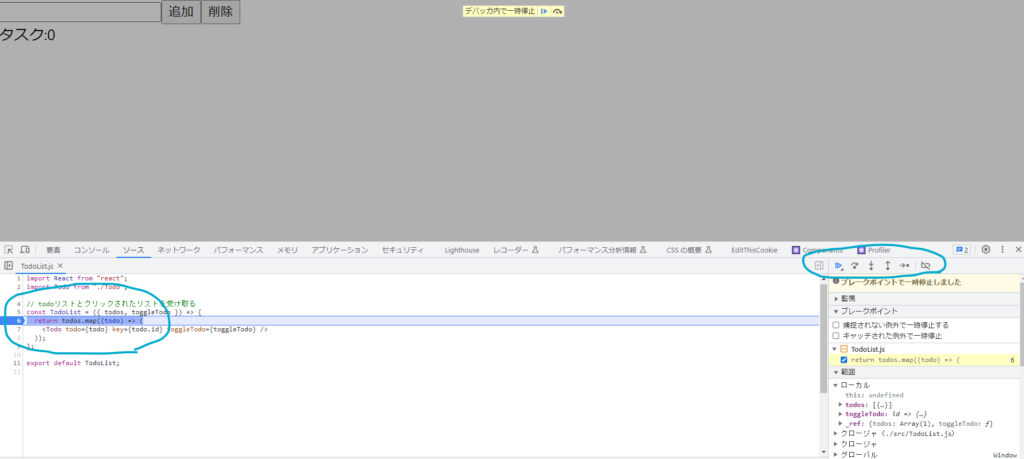This screenshot has width=1024, height=459.
Task: Step over next function call
Action: (854, 266)
